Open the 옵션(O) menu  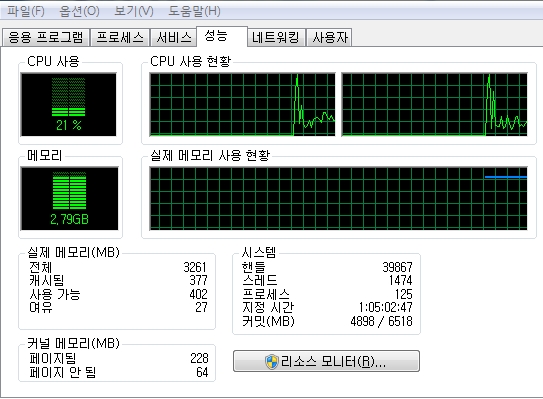[x=79, y=11]
